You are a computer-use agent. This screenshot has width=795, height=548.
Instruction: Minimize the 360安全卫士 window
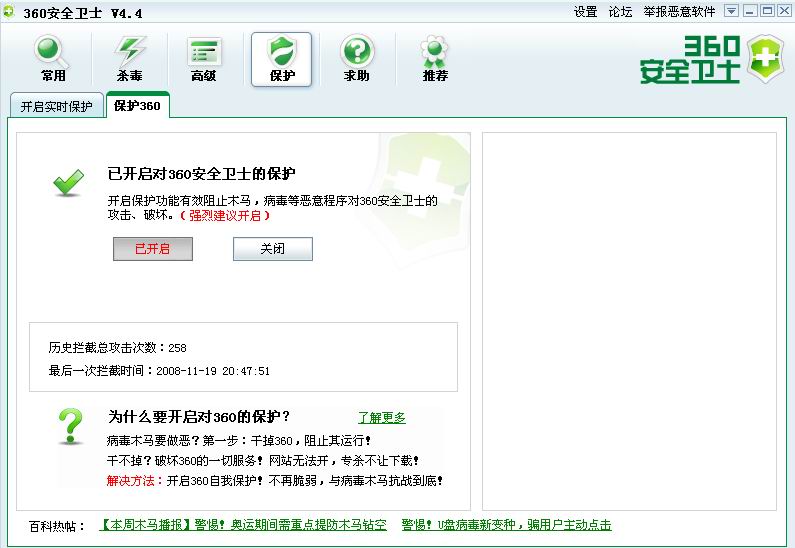pyautogui.click(x=750, y=11)
